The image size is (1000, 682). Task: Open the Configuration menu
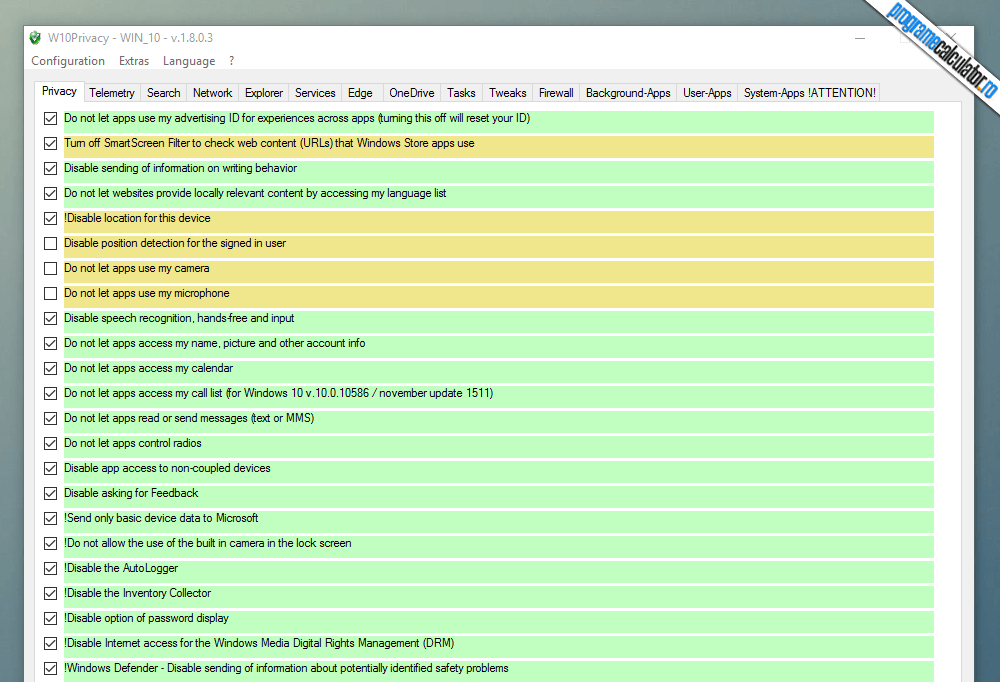coord(68,61)
